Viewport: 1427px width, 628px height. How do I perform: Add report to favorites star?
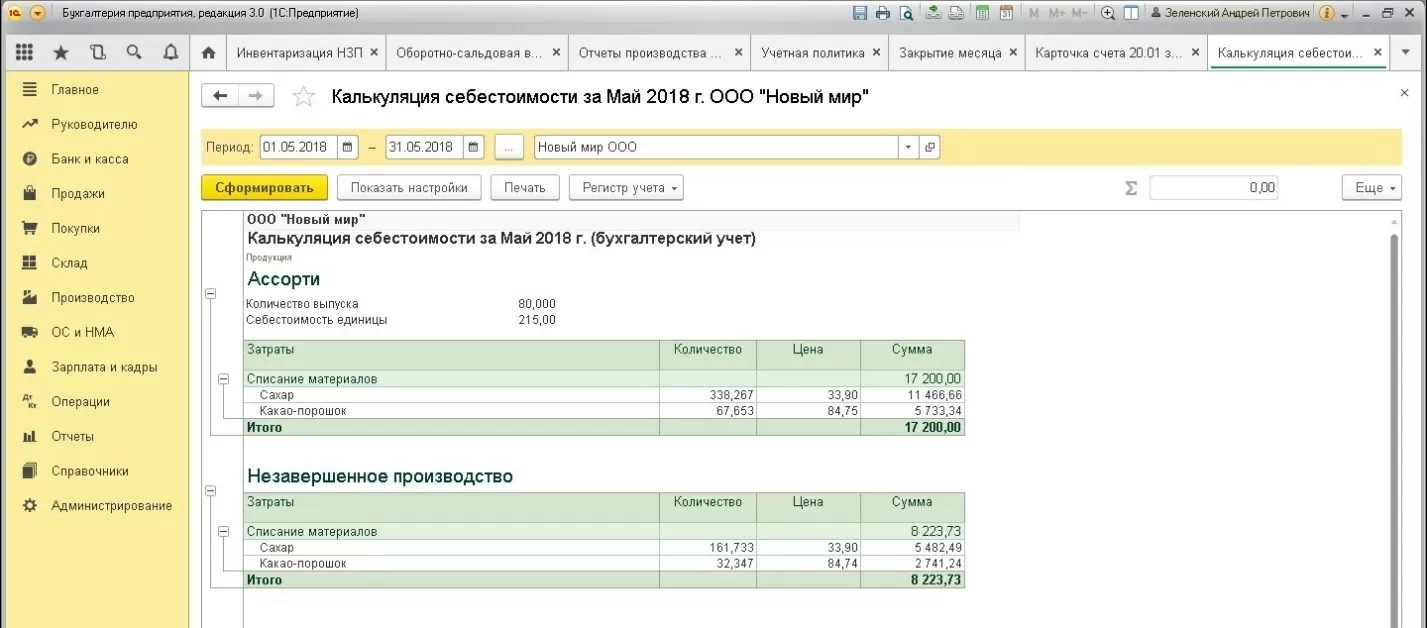pos(303,97)
